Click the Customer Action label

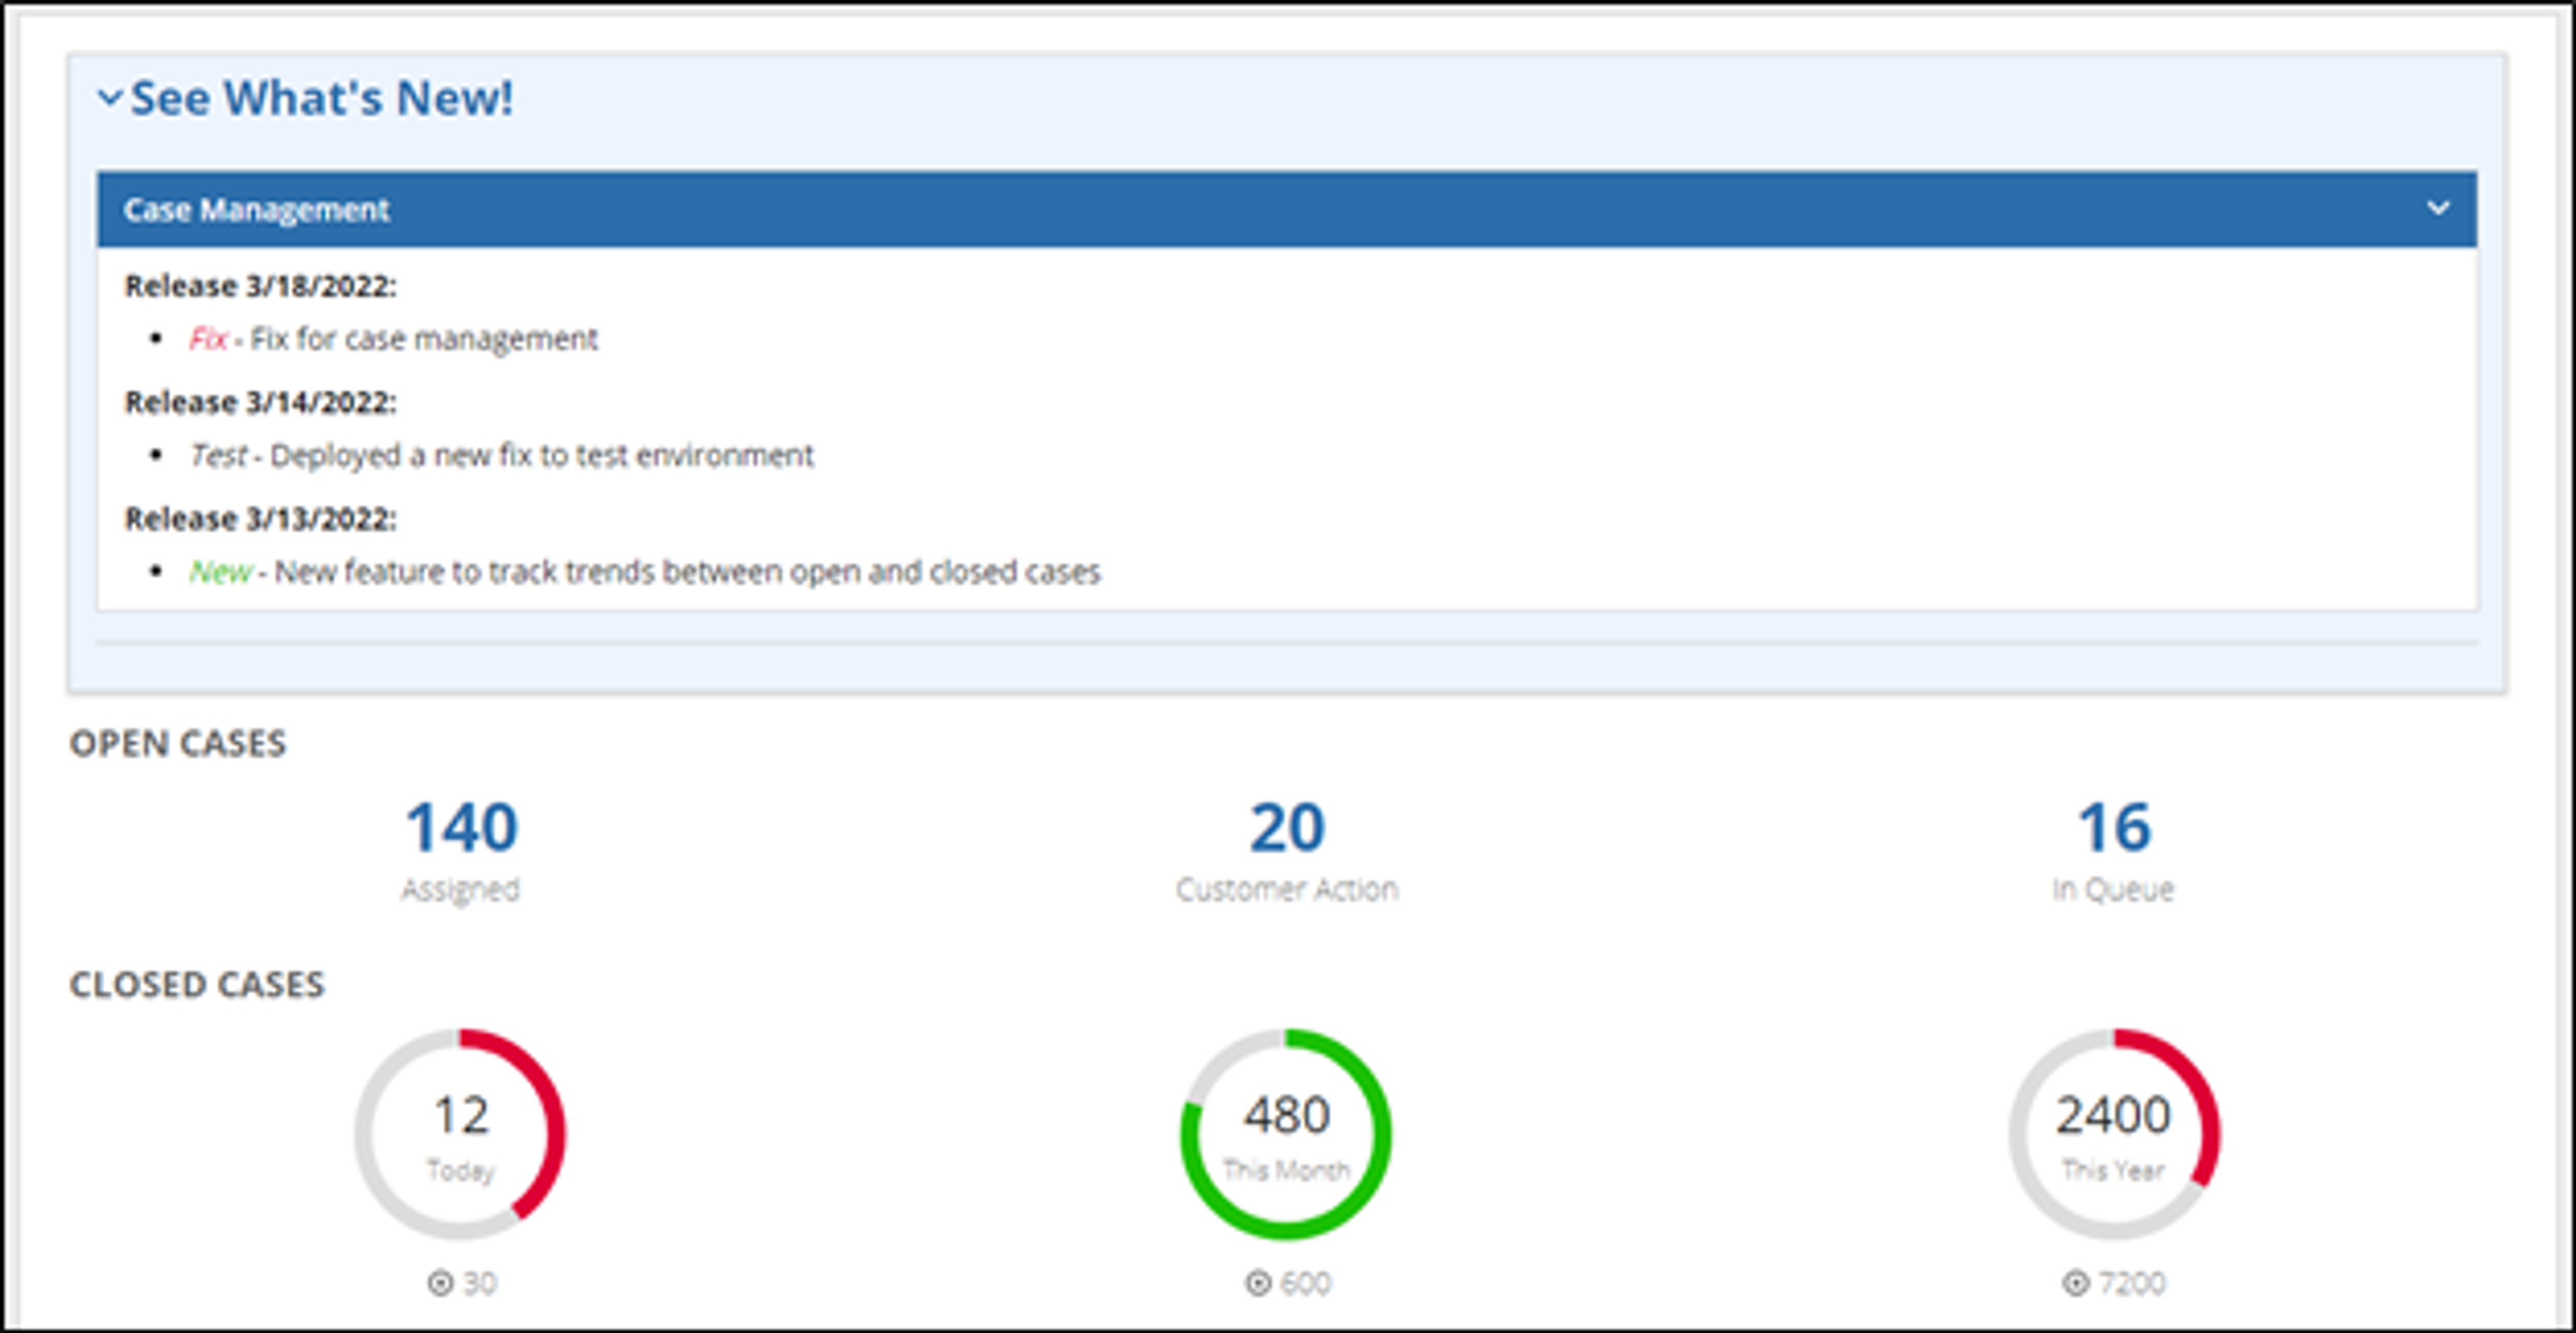(1287, 889)
